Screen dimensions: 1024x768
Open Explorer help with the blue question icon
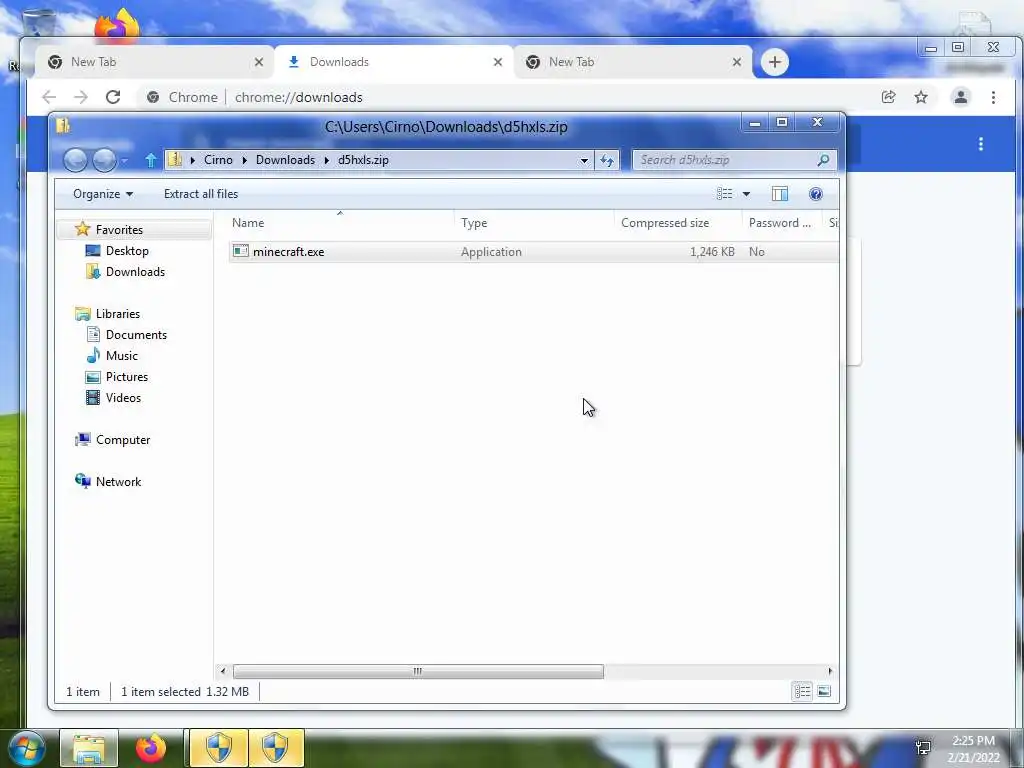[x=816, y=194]
